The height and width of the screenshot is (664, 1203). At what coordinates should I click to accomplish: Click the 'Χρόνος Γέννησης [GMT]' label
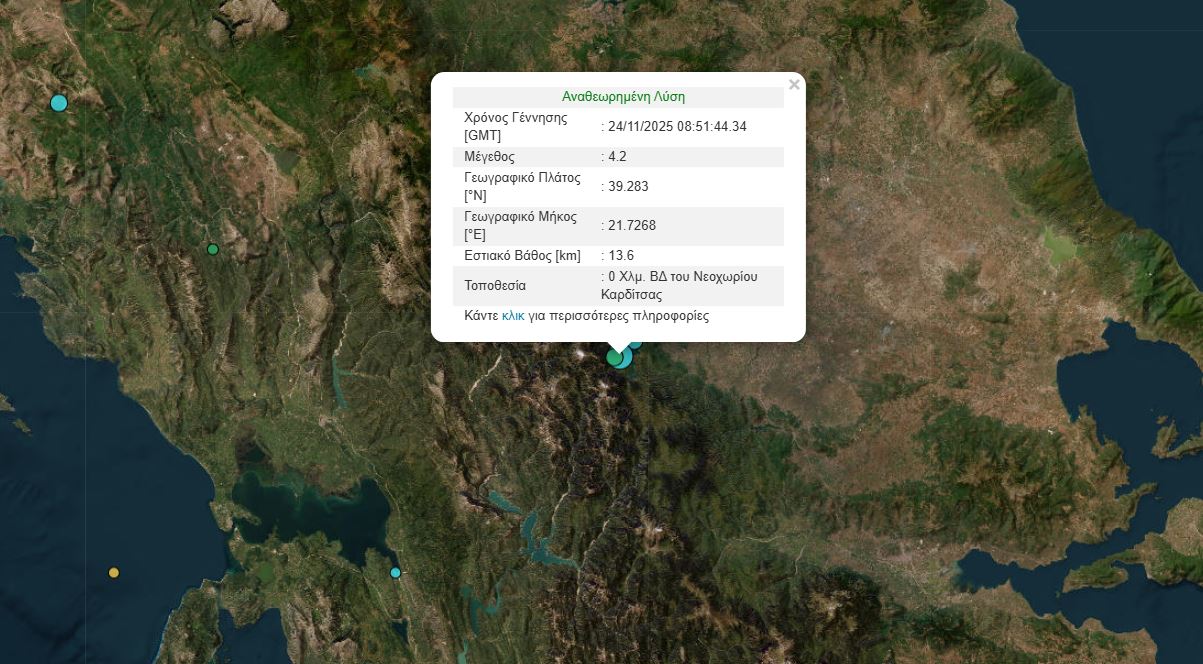(516, 127)
